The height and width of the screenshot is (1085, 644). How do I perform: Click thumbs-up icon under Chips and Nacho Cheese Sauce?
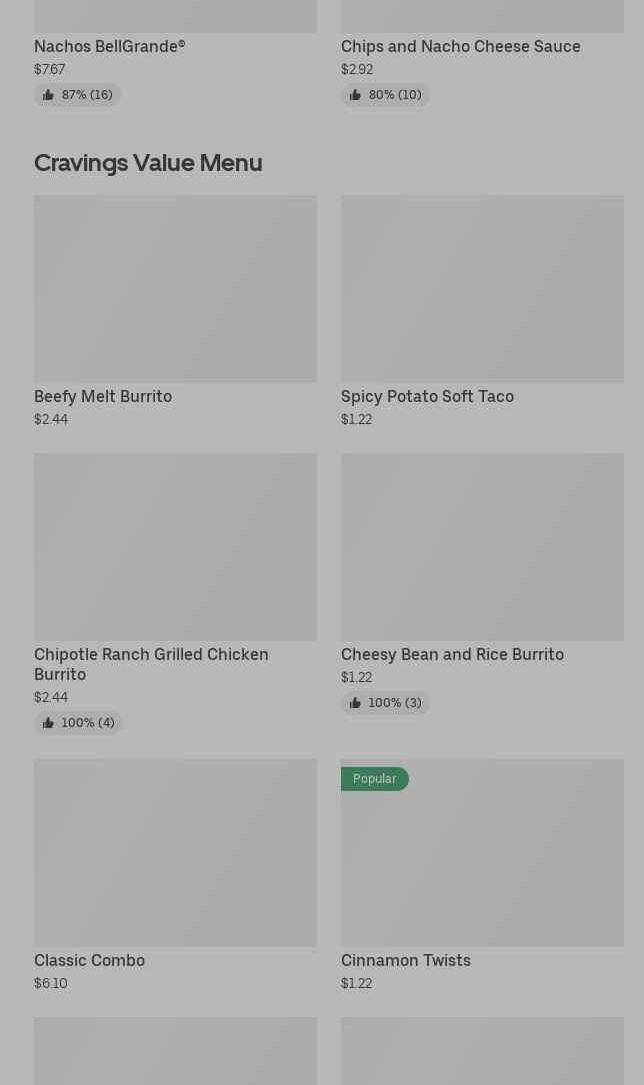355,95
